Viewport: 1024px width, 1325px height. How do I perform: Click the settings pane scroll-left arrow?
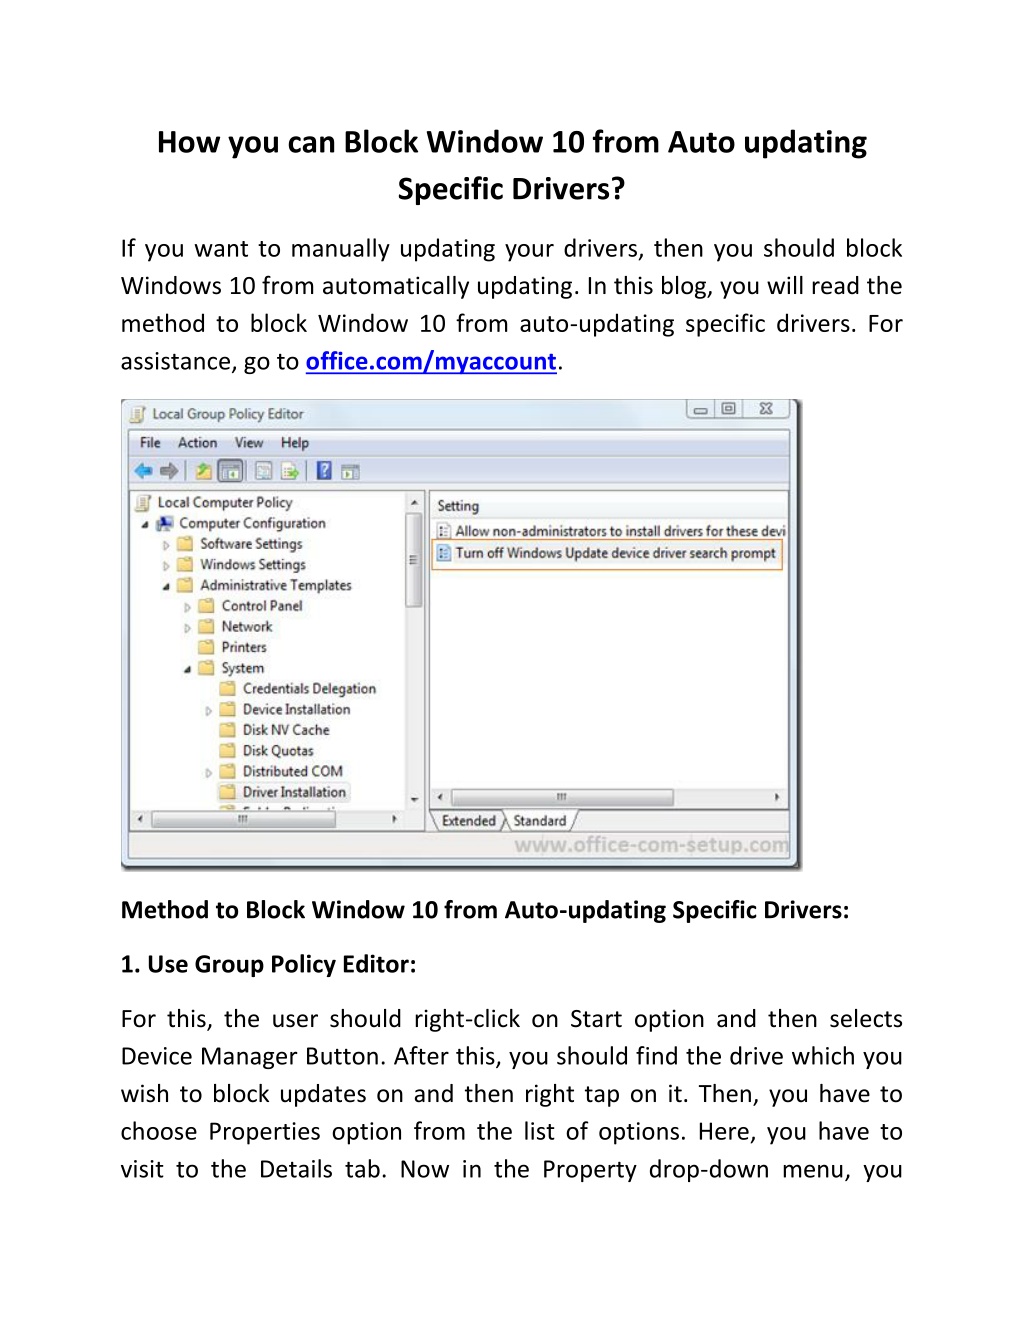pos(441,797)
